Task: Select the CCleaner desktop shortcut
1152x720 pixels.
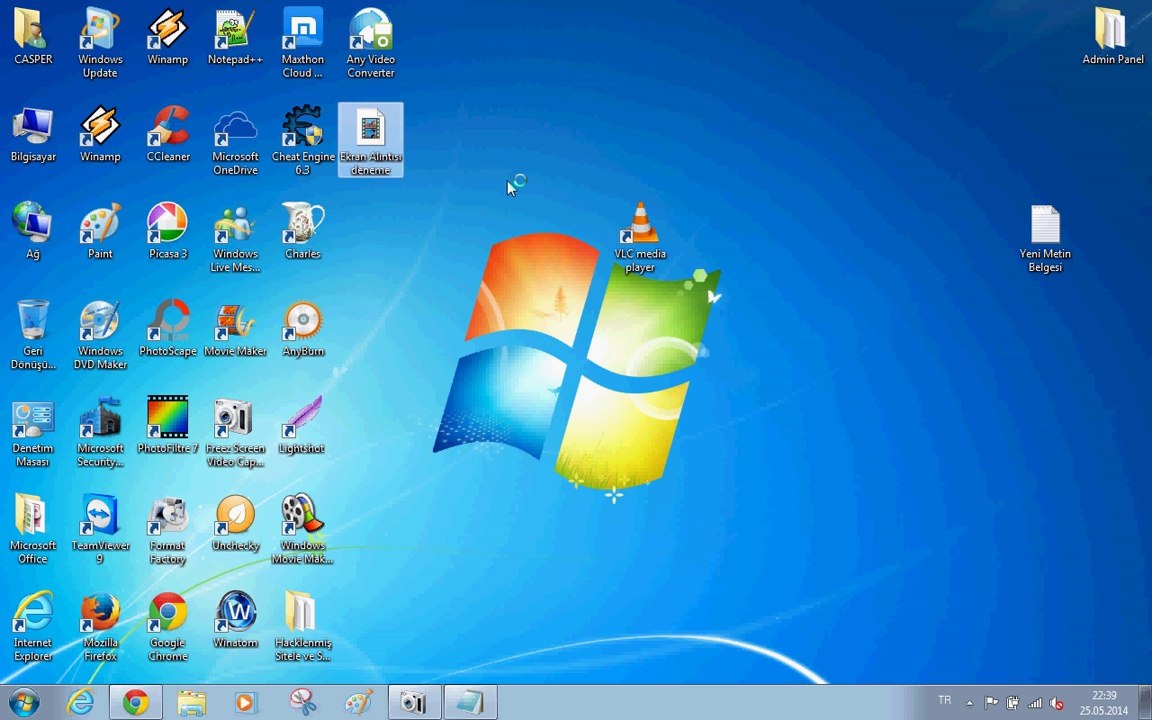Action: [x=168, y=134]
